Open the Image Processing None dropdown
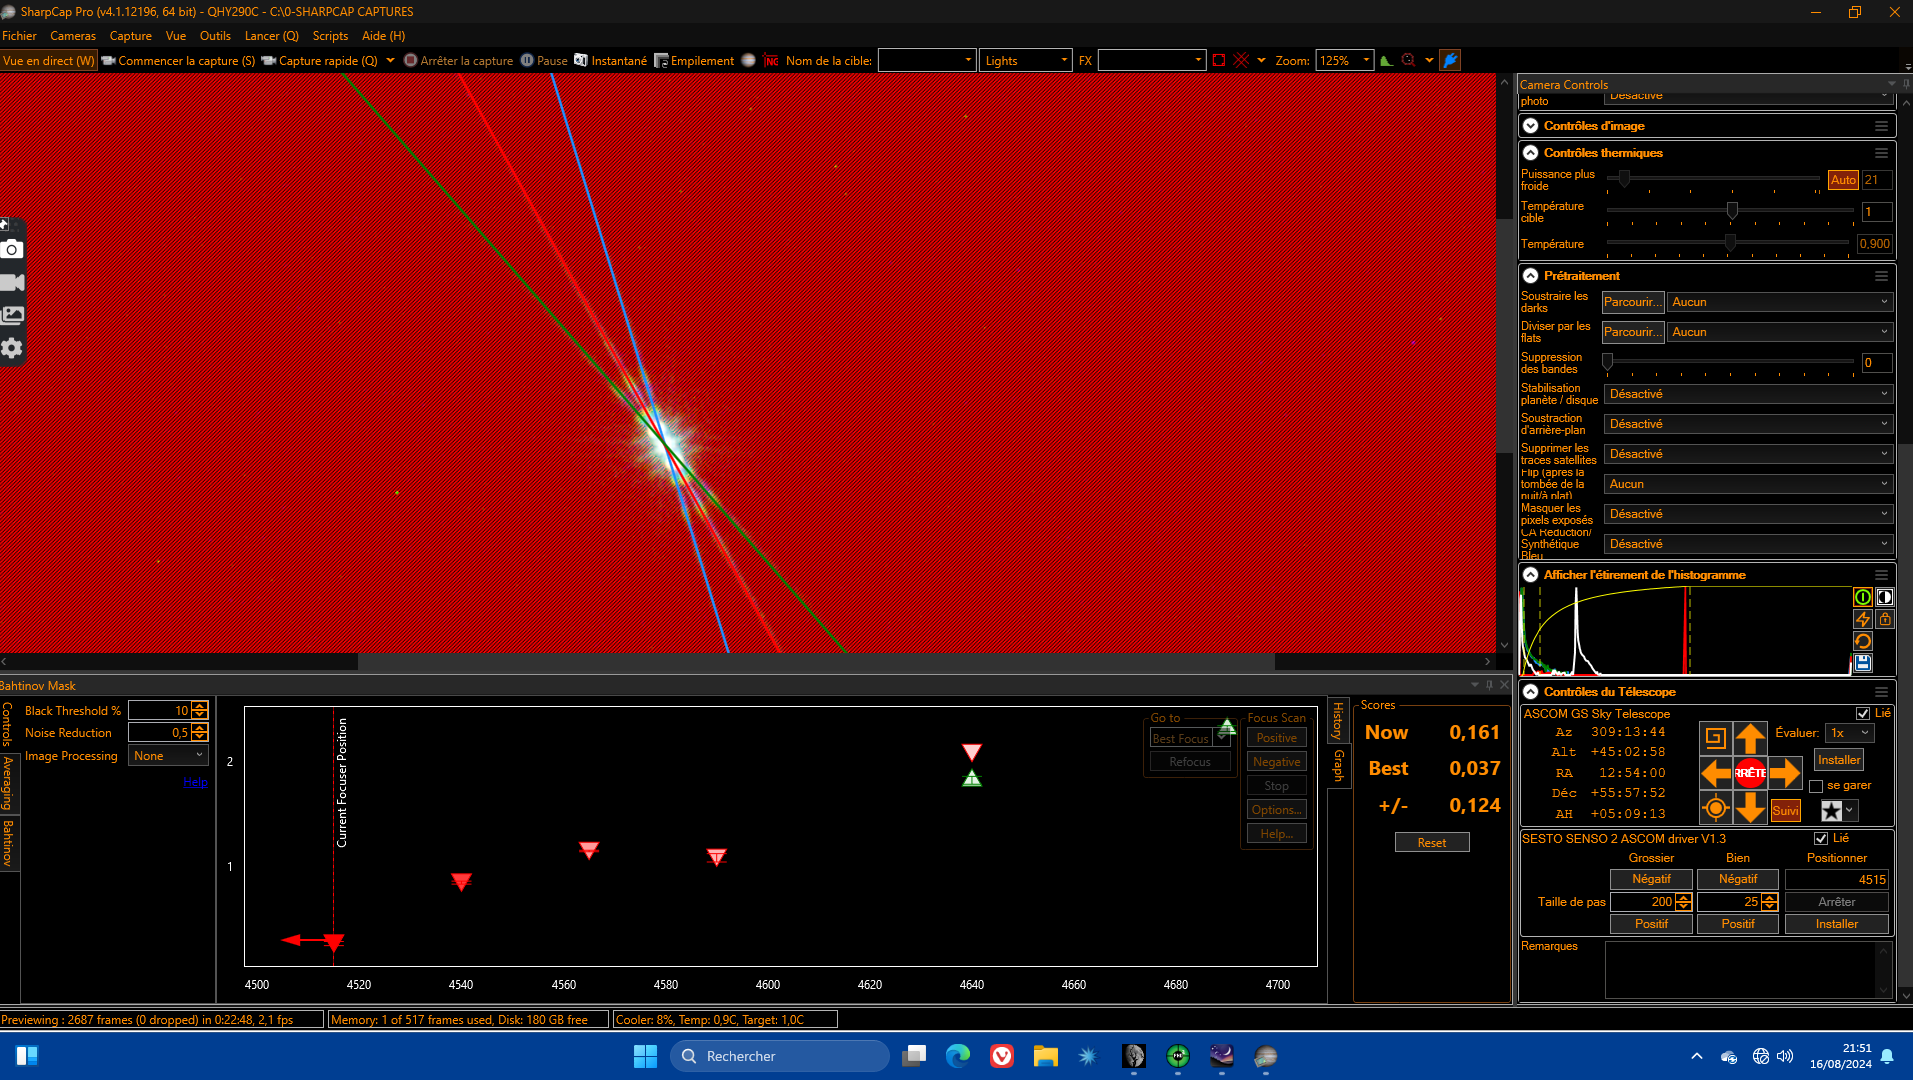This screenshot has width=1913, height=1080. pyautogui.click(x=168, y=756)
